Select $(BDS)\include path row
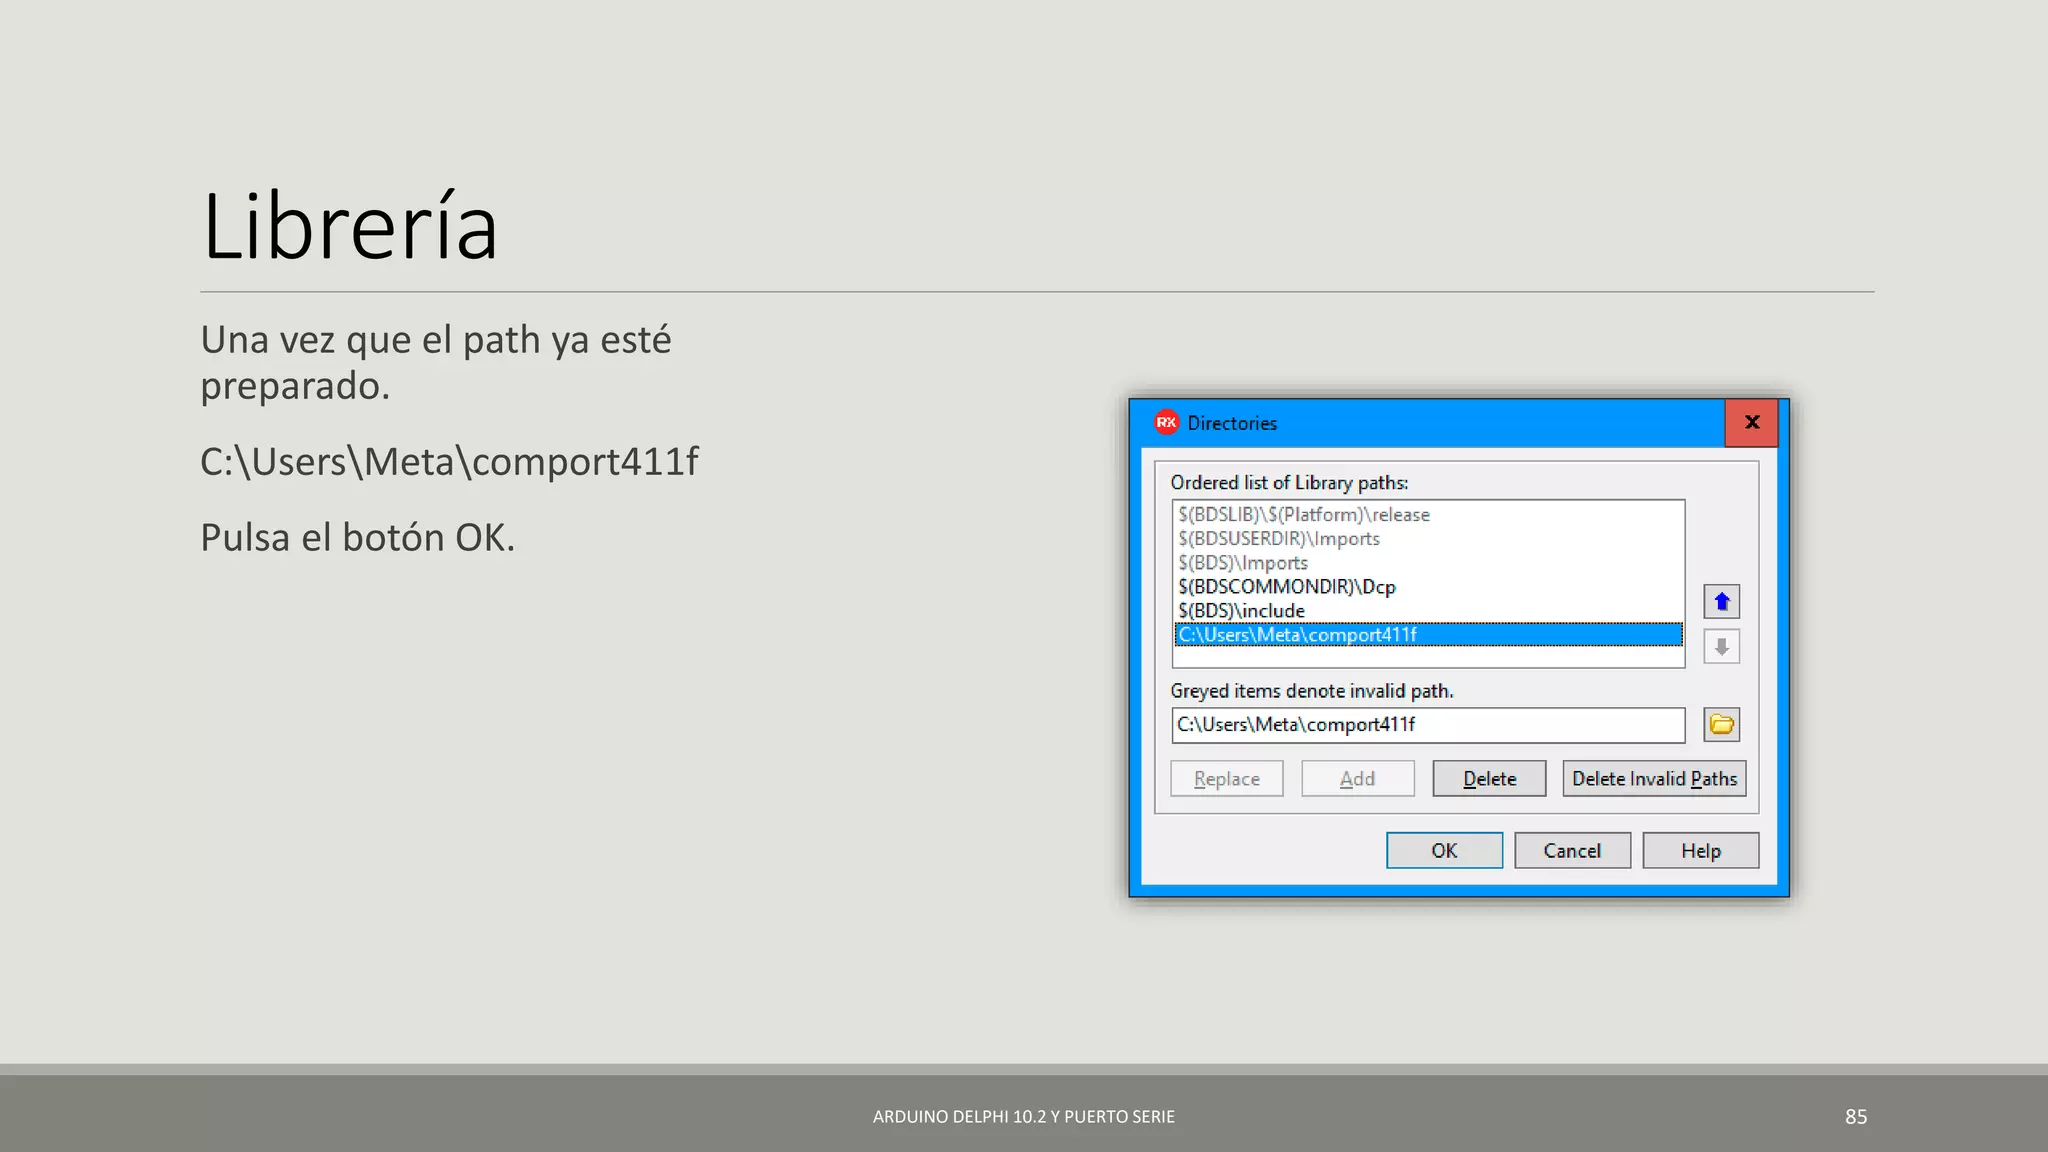2048x1152 pixels. coord(1428,610)
